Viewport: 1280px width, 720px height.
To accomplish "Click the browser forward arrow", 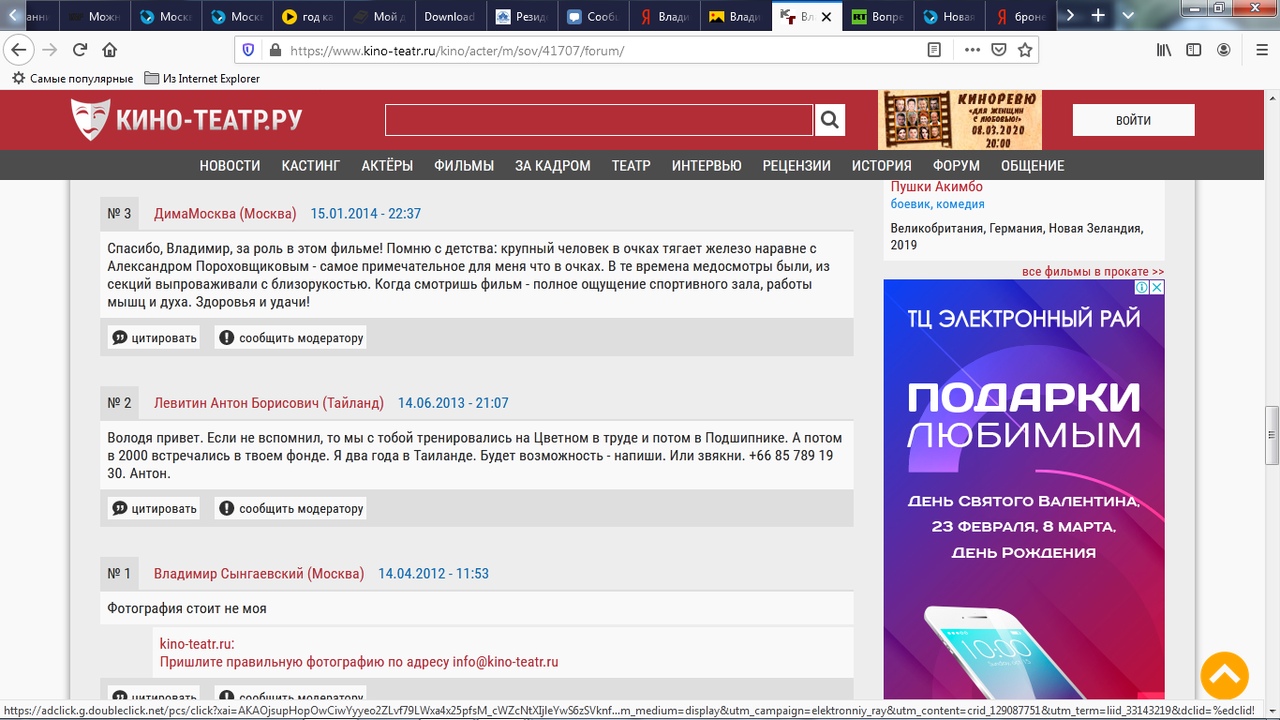I will [49, 50].
